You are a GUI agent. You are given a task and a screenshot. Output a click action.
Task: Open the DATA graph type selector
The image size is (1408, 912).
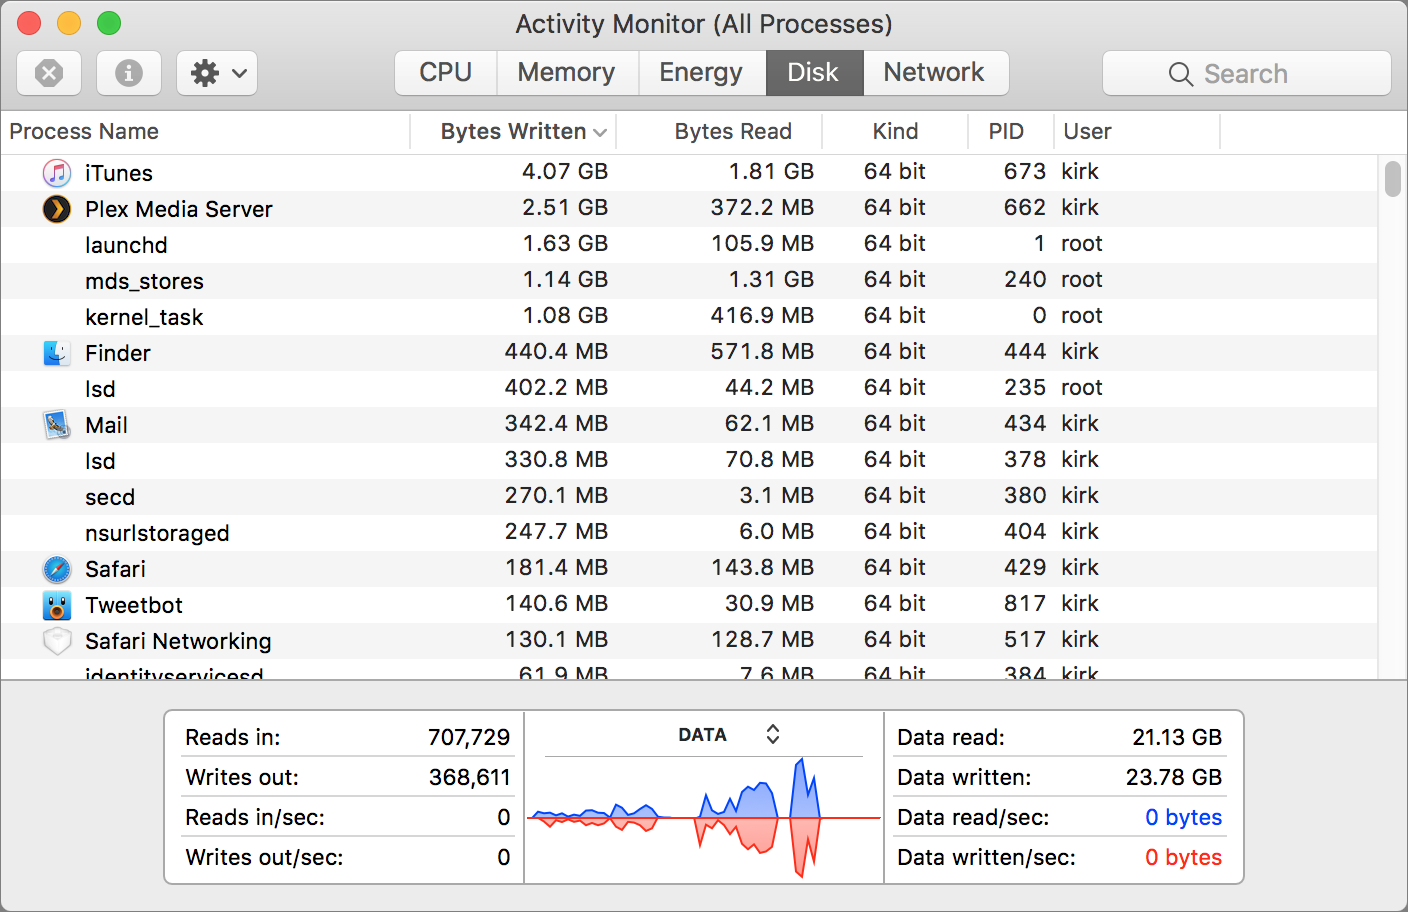(772, 733)
